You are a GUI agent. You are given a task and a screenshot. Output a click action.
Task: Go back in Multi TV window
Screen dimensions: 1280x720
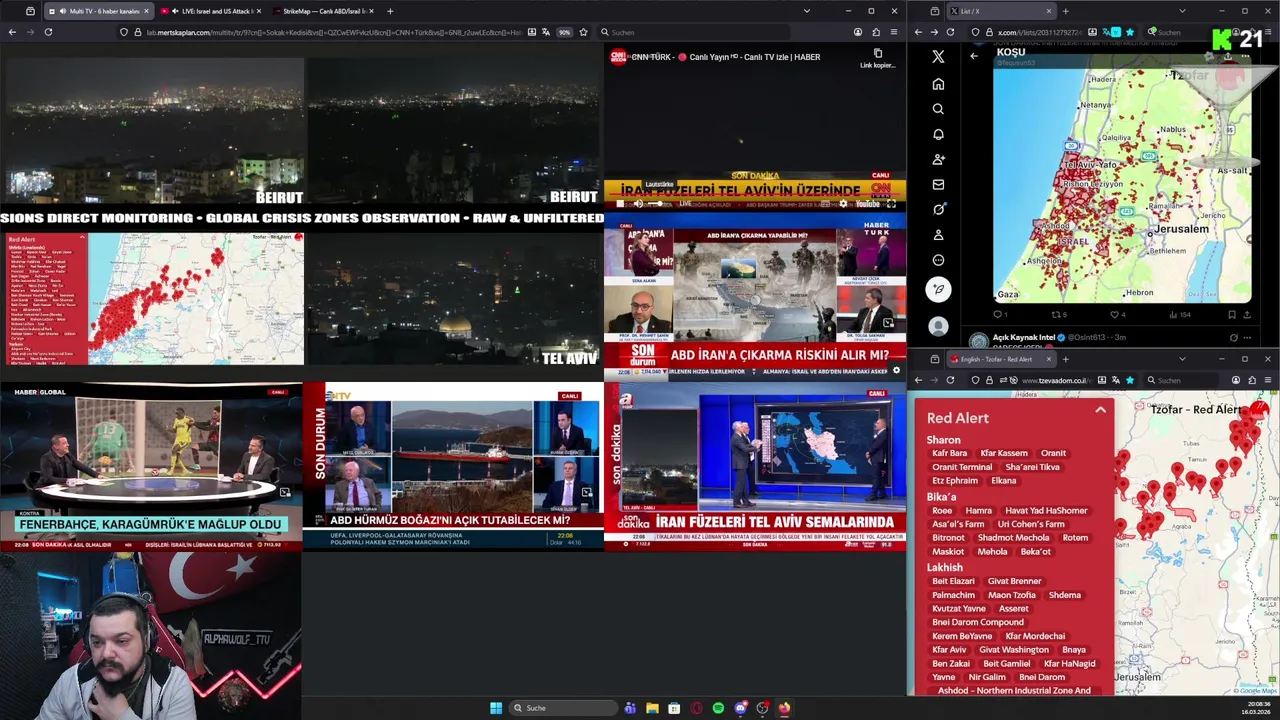(12, 32)
